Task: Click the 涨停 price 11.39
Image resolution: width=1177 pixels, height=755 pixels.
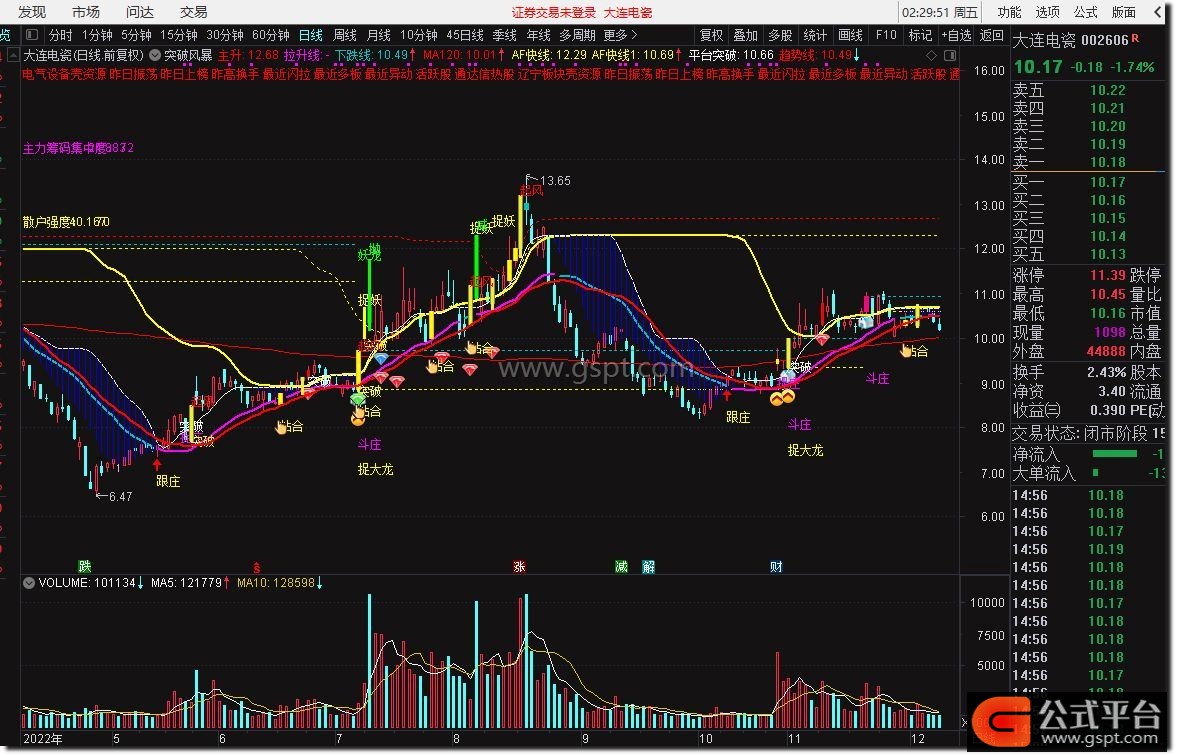Action: pyautogui.click(x=1108, y=275)
